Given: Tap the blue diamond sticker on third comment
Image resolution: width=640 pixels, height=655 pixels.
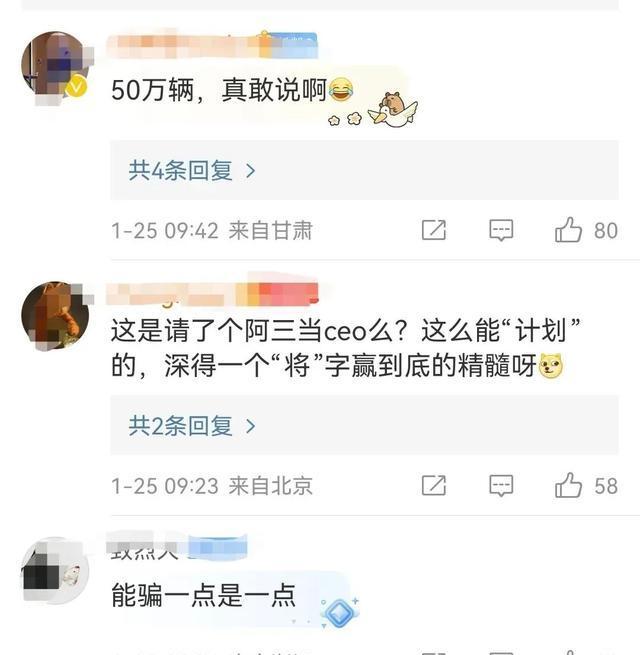Looking at the screenshot, I should (340, 613).
